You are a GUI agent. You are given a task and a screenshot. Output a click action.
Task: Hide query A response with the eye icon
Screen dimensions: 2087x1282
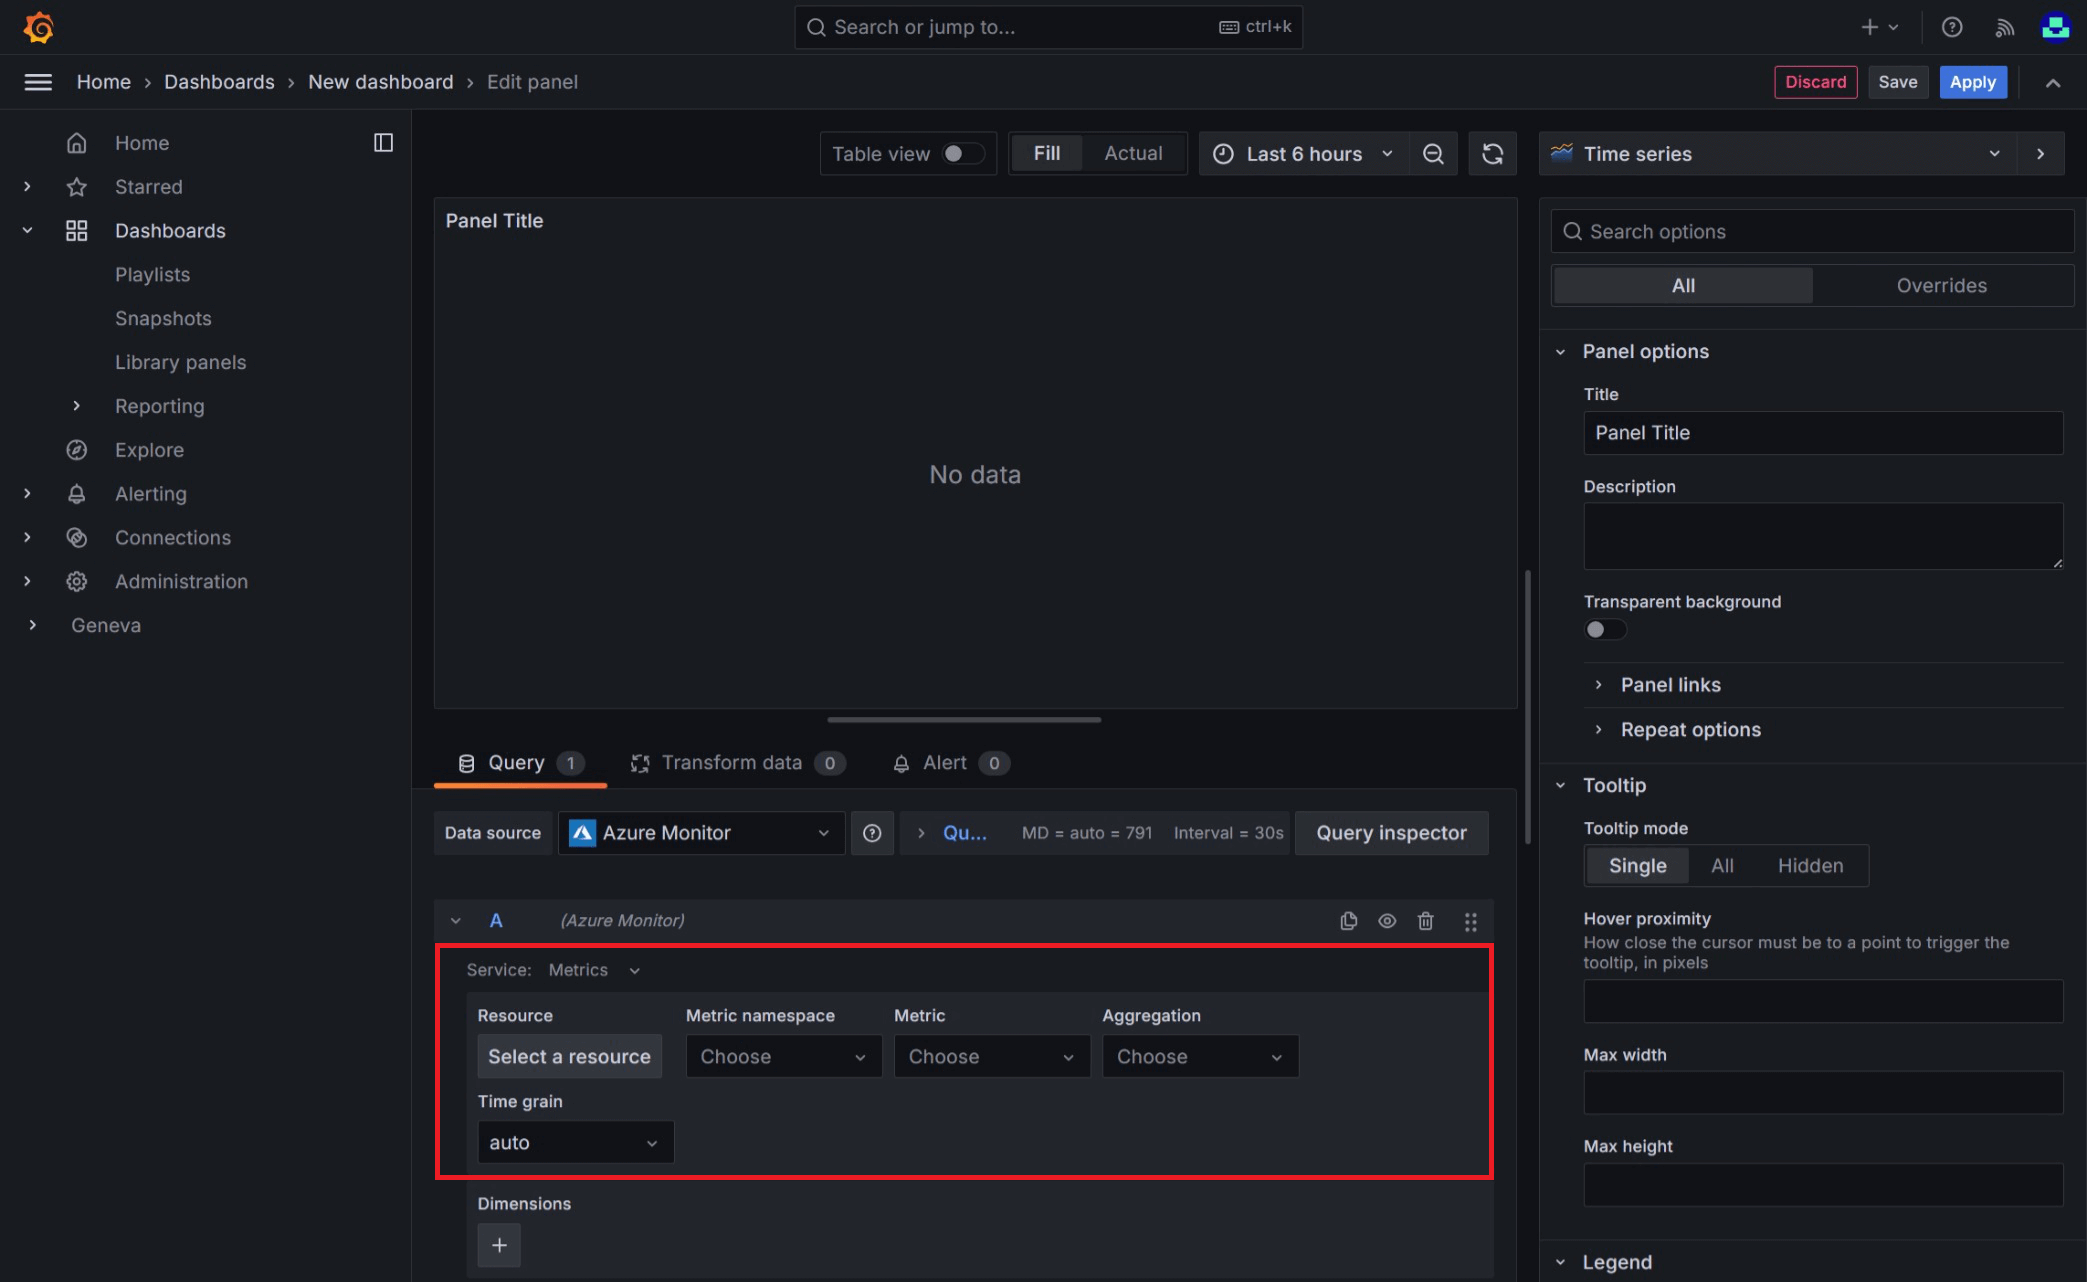pyautogui.click(x=1387, y=921)
